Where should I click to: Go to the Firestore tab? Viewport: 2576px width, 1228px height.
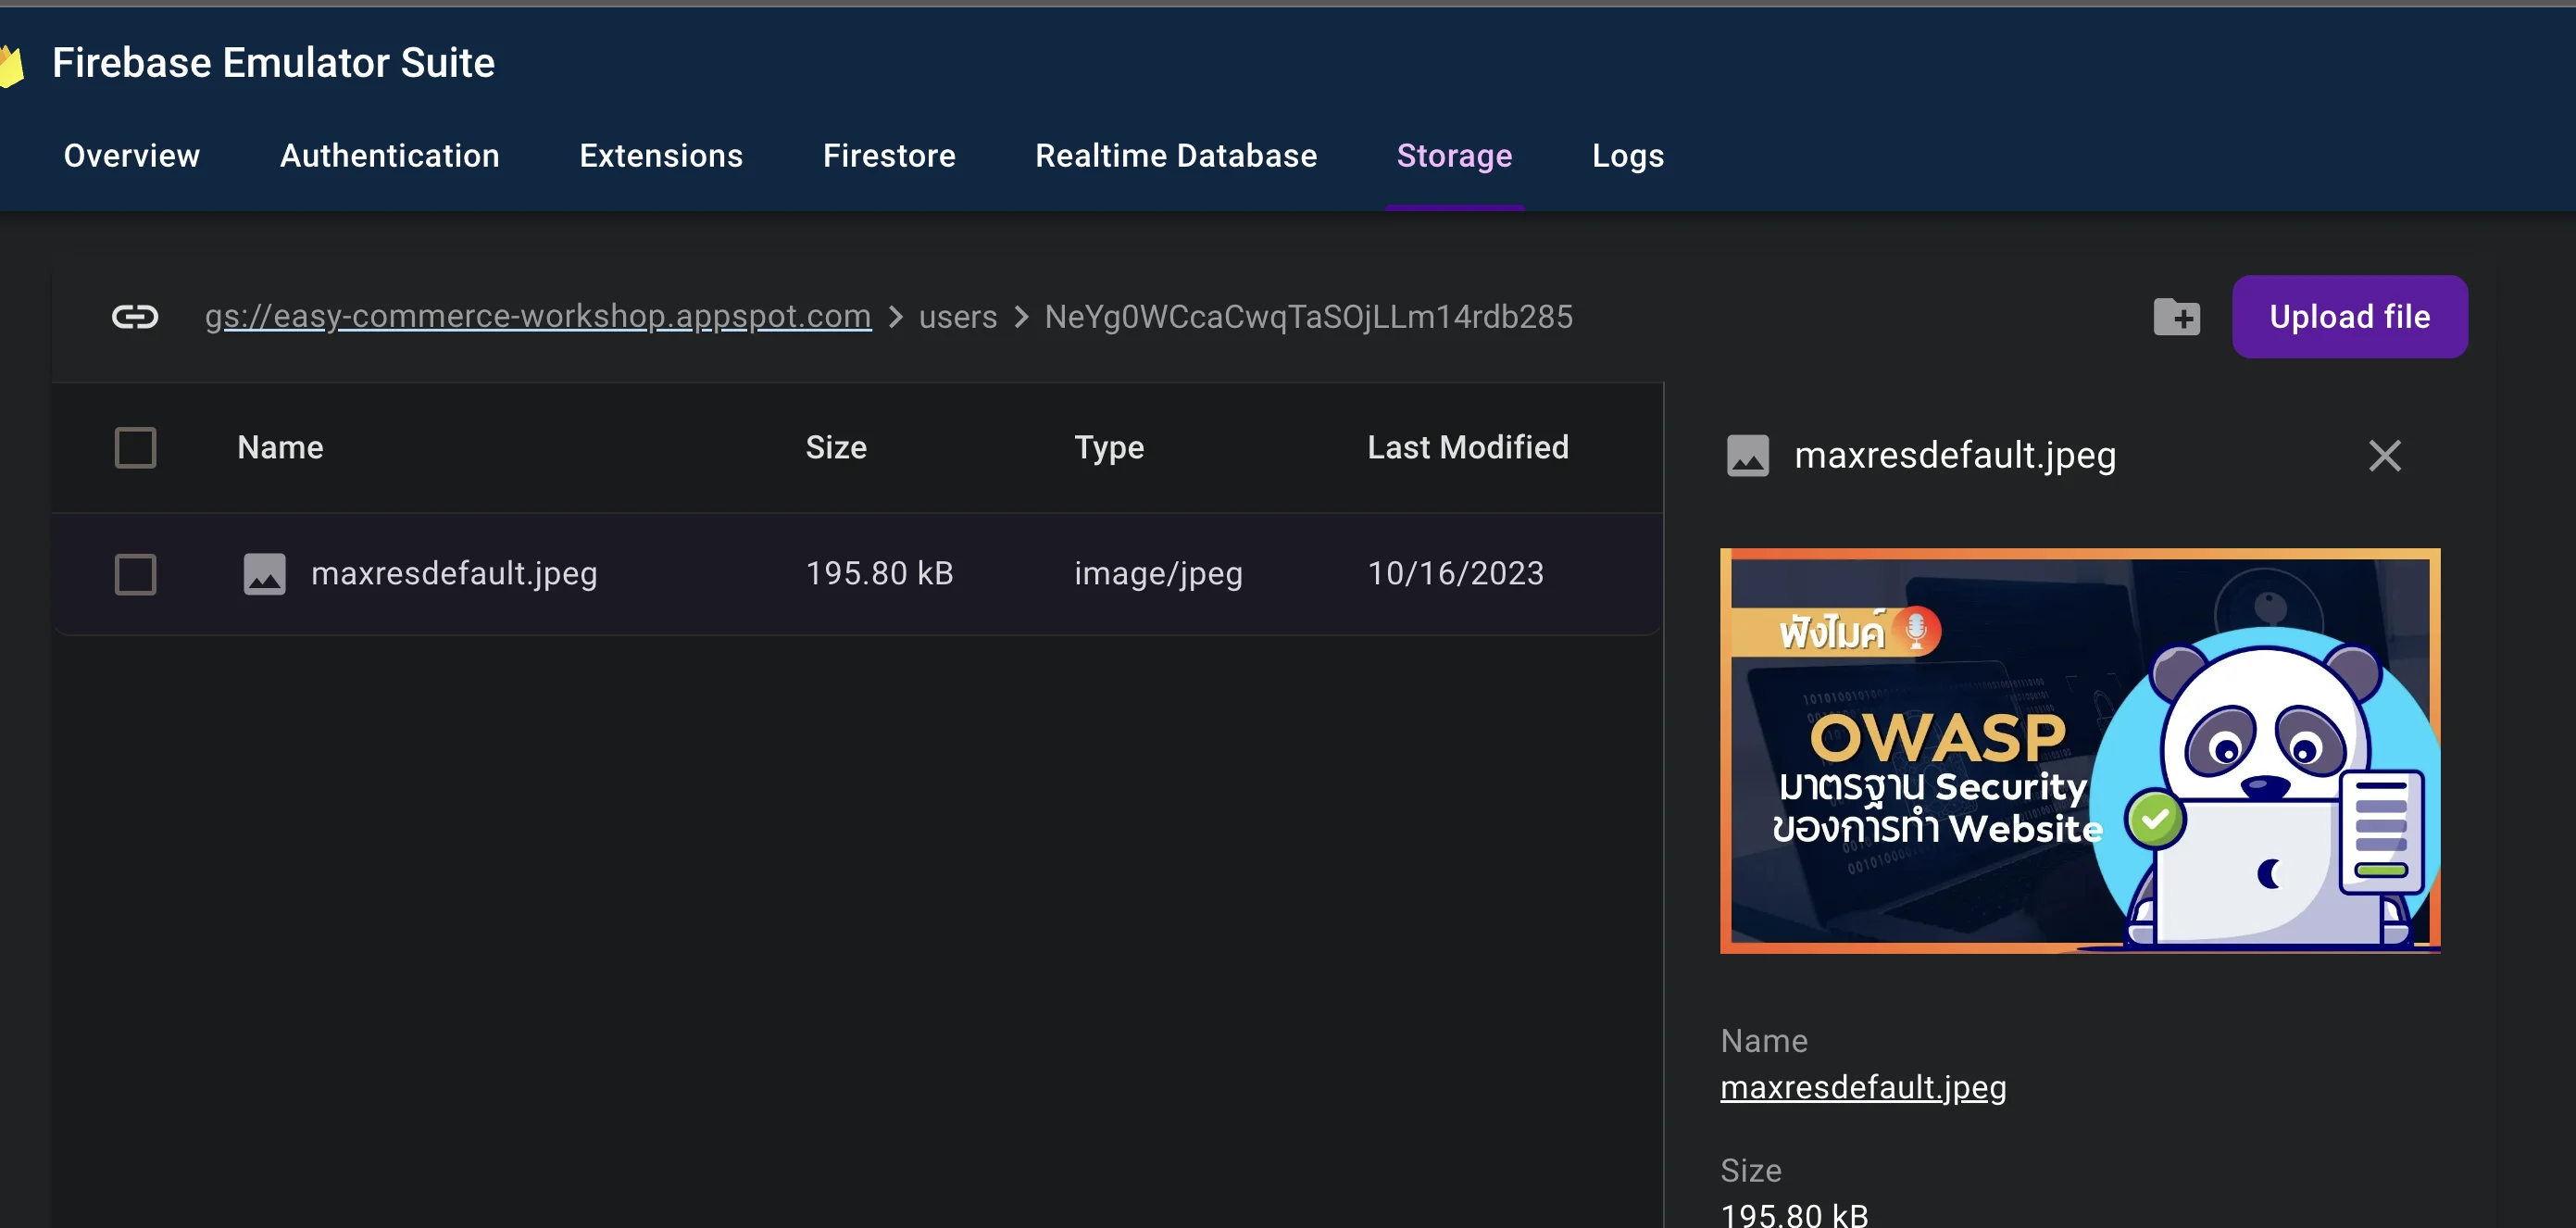point(889,156)
